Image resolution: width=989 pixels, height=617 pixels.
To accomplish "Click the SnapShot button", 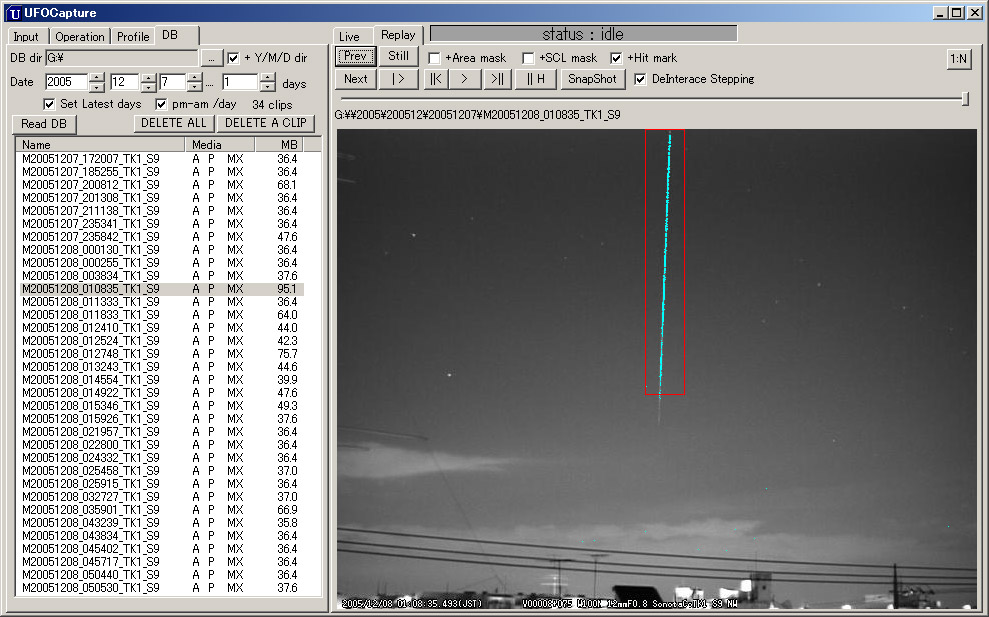I will (x=592, y=79).
